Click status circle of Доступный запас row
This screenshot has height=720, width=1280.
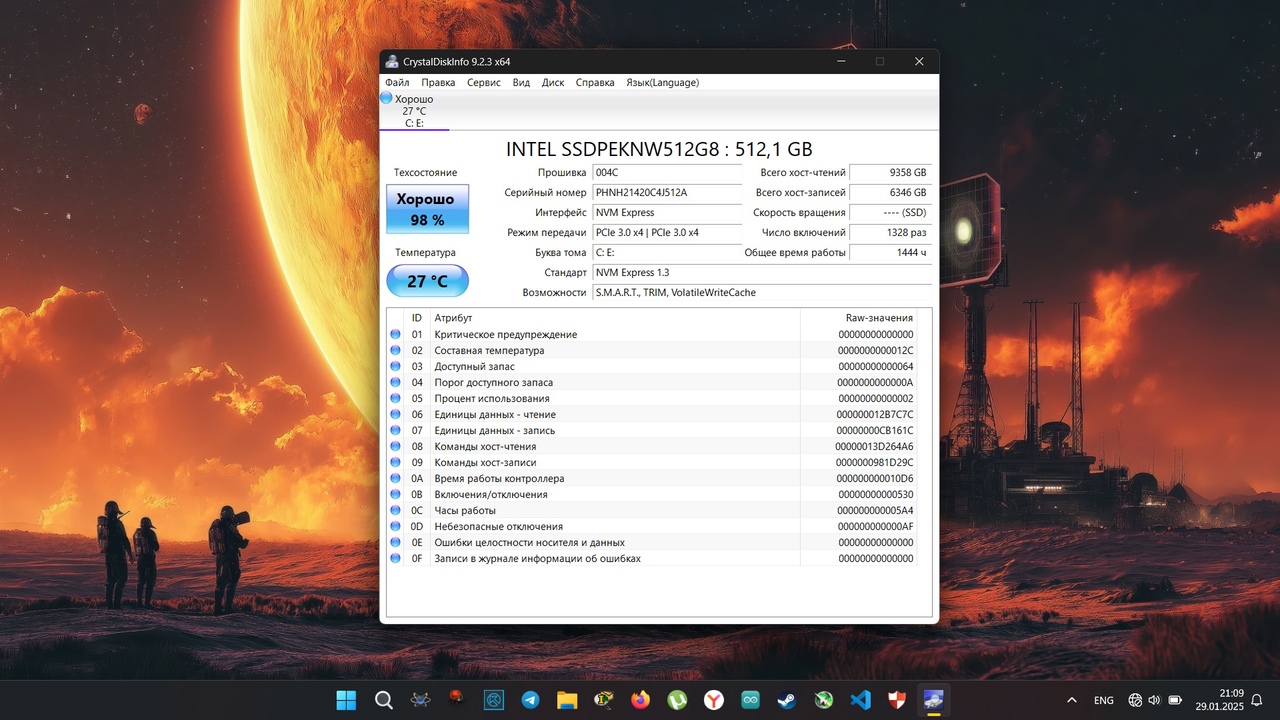395,366
